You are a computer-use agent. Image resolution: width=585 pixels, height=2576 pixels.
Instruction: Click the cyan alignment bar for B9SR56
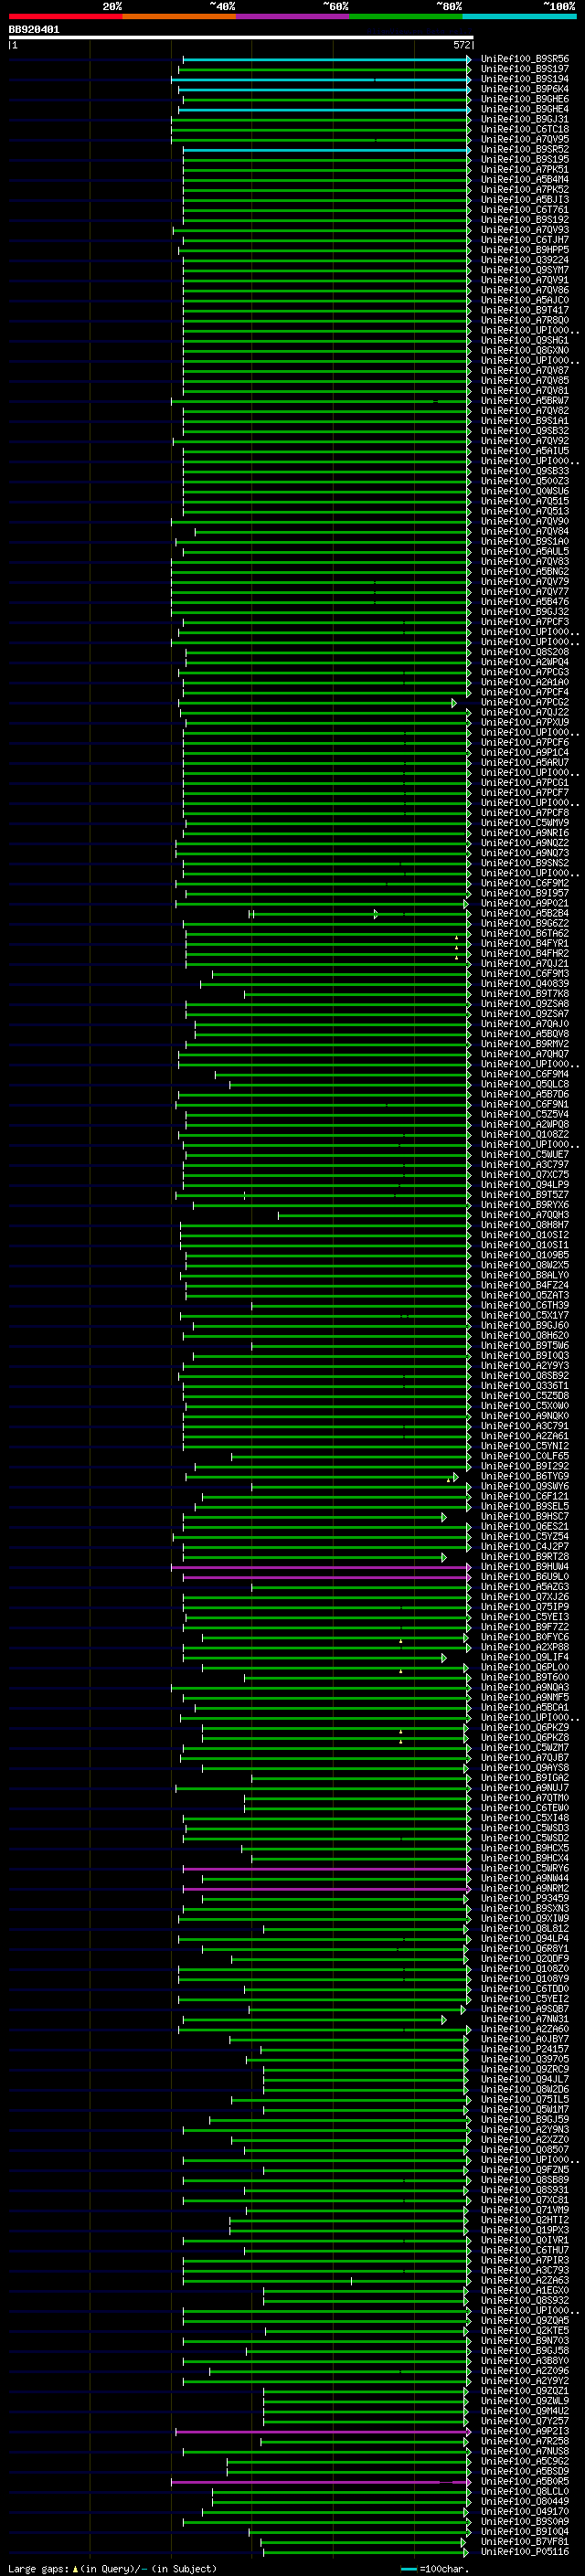pyautogui.click(x=326, y=59)
